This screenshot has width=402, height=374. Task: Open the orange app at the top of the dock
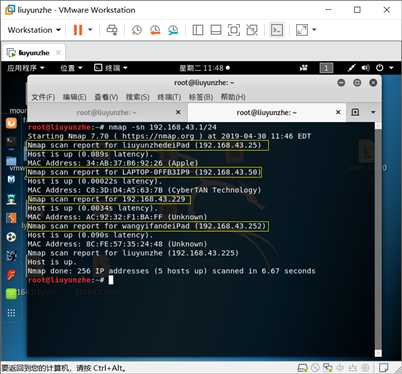(11, 123)
